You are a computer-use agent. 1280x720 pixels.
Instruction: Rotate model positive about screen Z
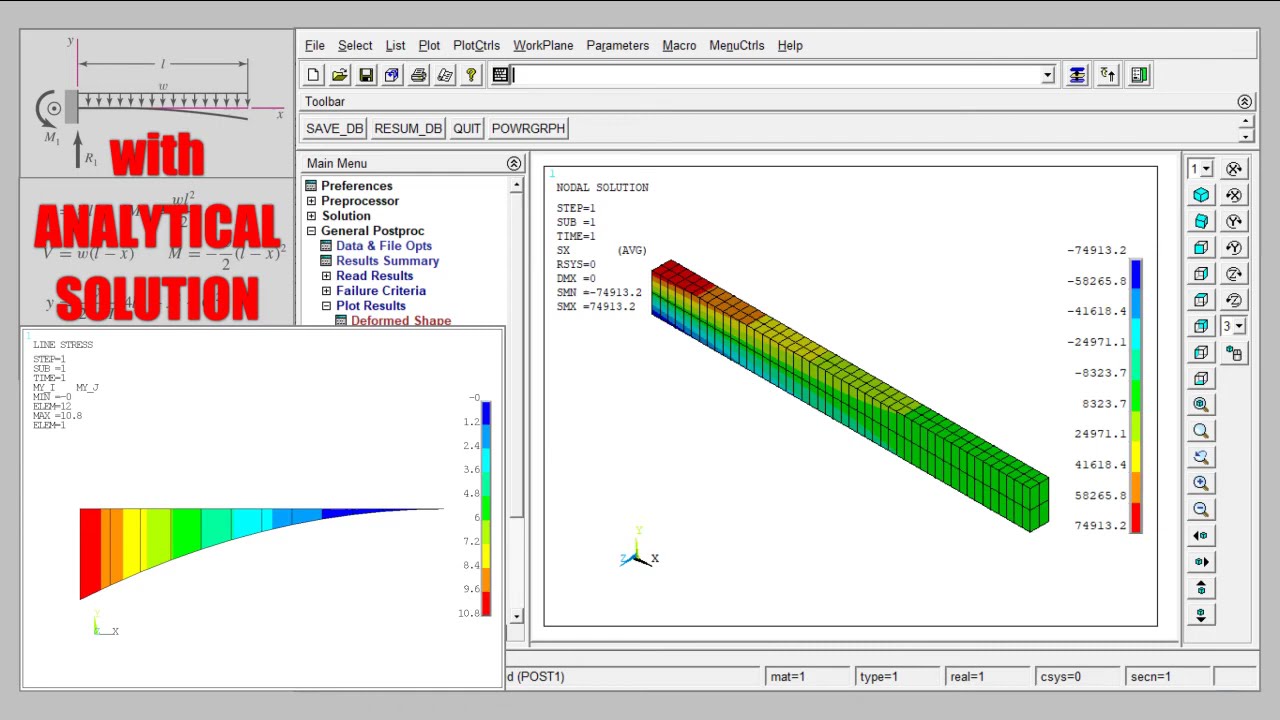pos(1234,274)
